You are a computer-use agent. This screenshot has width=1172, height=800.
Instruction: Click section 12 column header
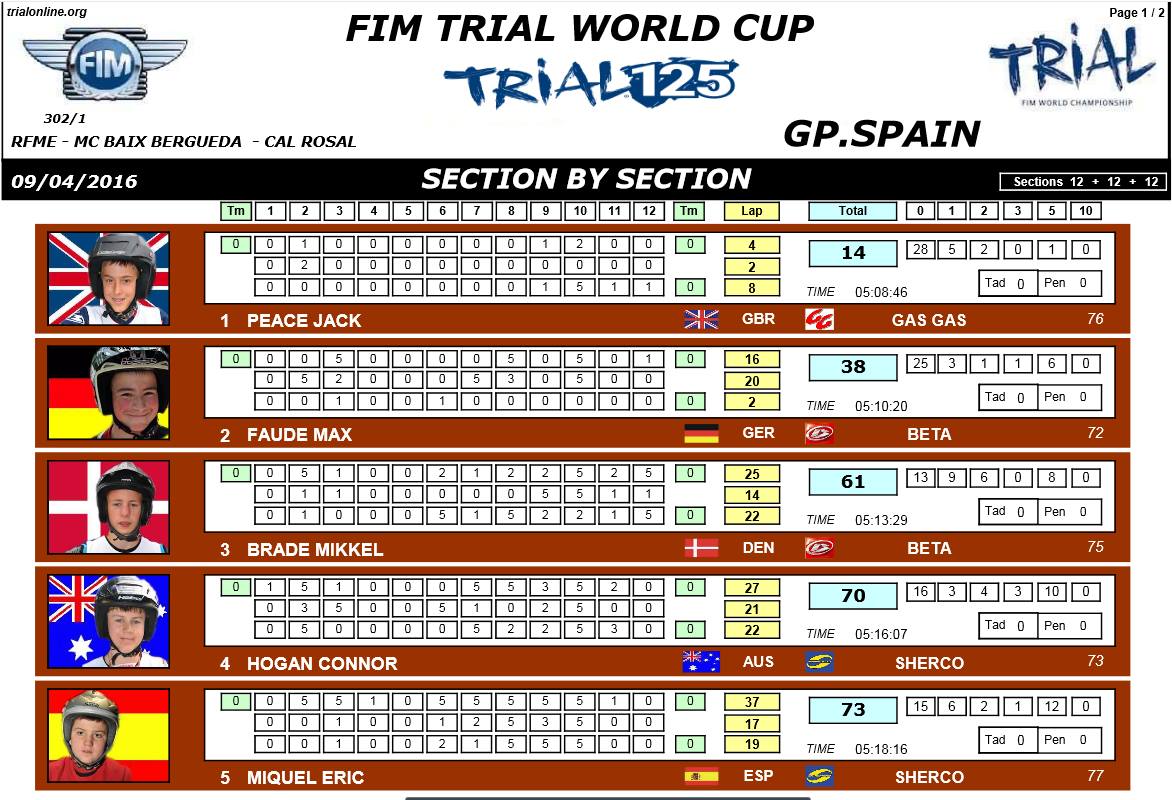point(650,211)
